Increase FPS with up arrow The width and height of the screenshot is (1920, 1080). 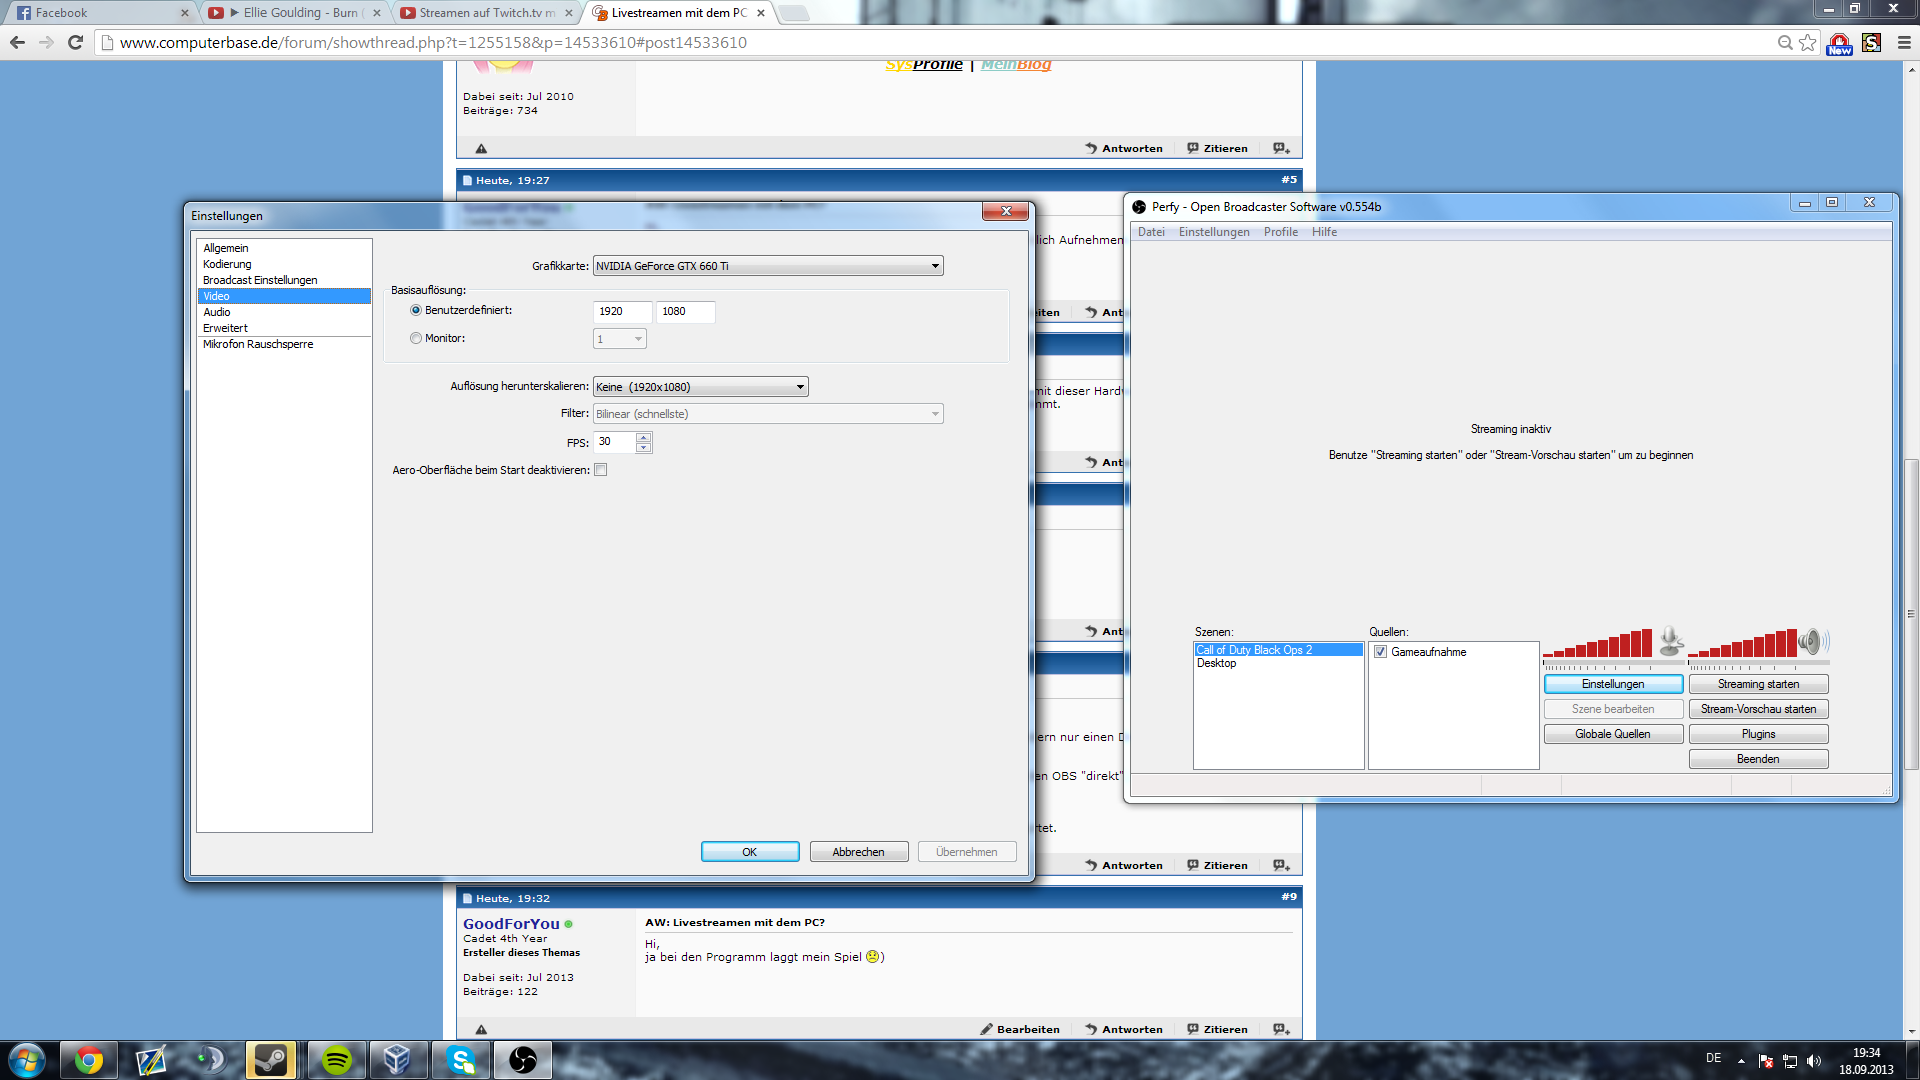pyautogui.click(x=644, y=437)
